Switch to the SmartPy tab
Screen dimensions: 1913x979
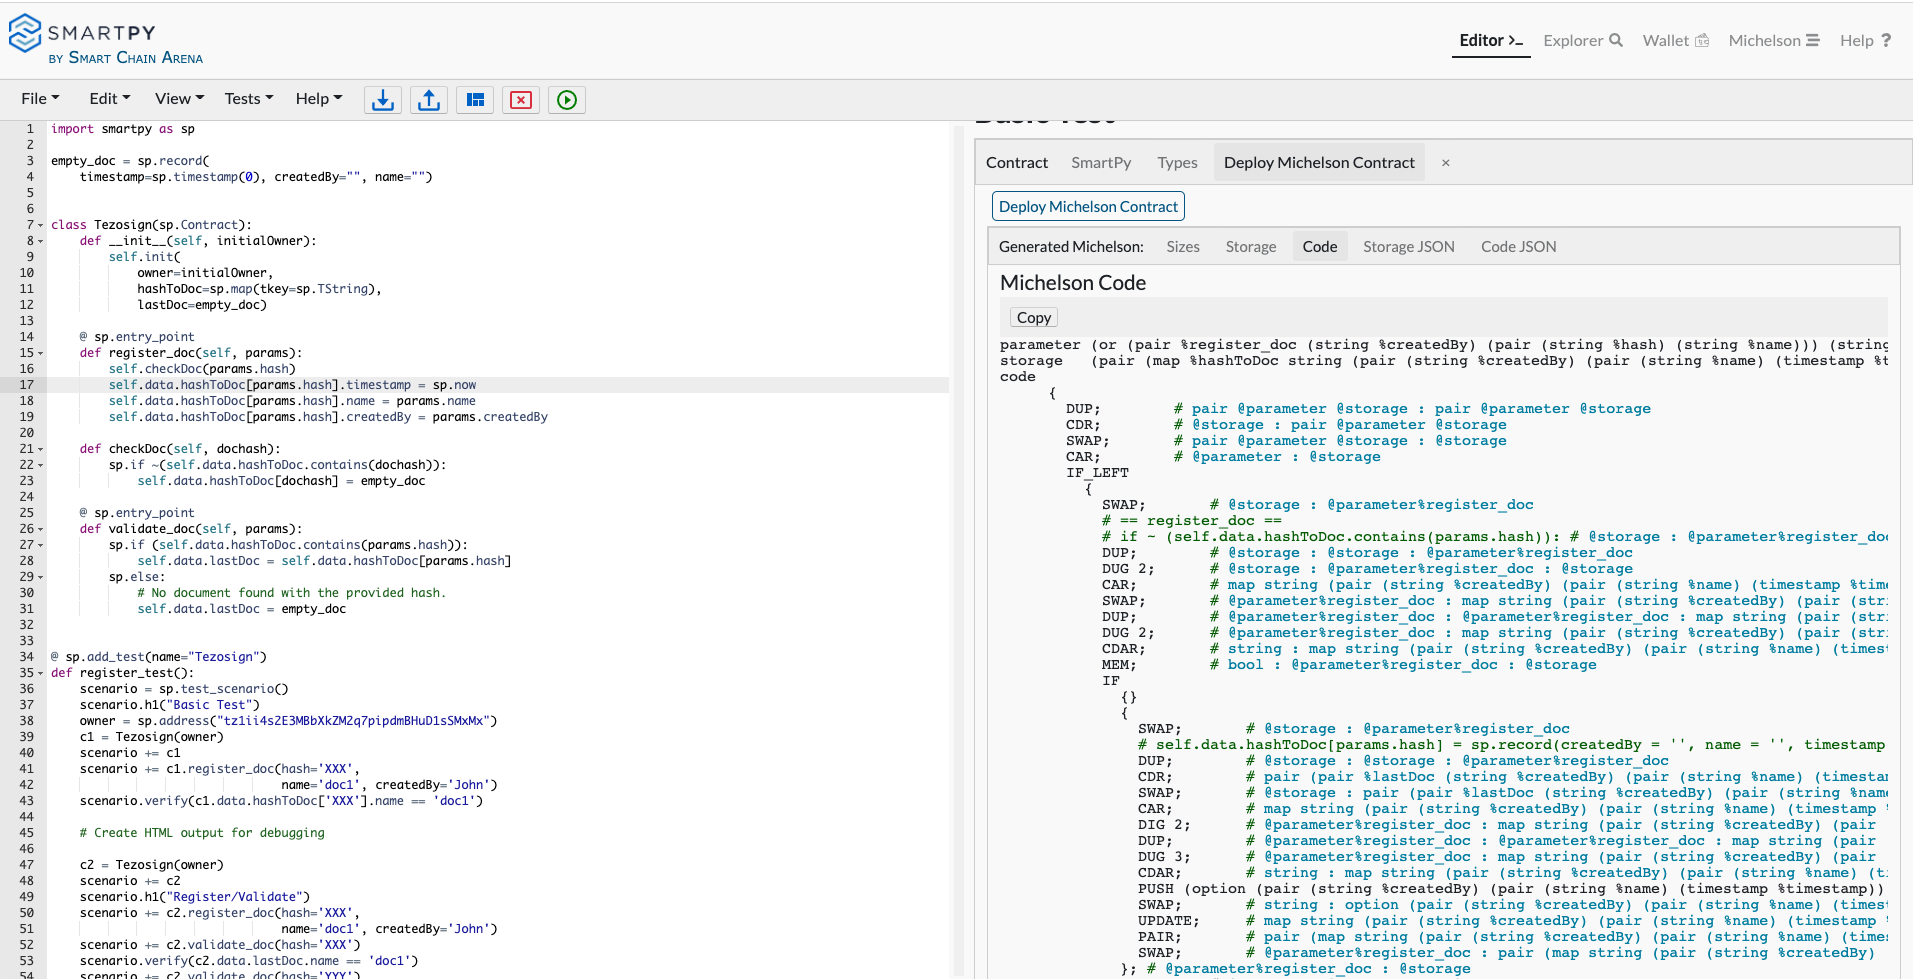click(x=1101, y=163)
